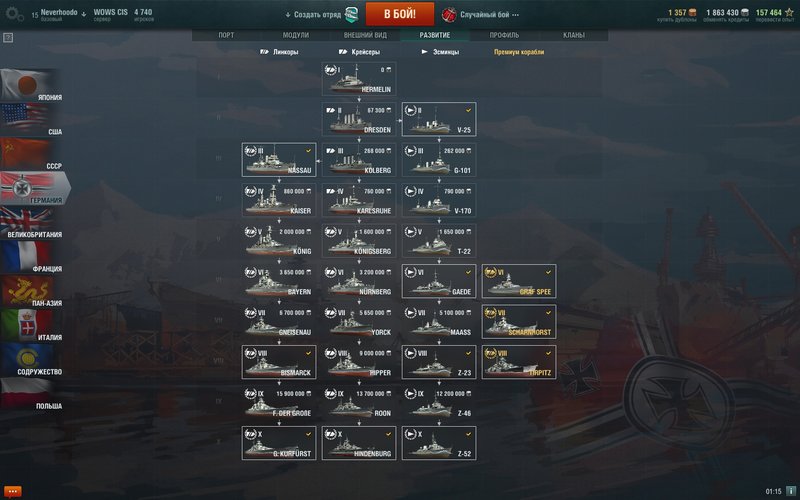Viewport: 800px width, 500px height.
Task: Start battle with the В БОЙ! button
Action: (x=400, y=14)
